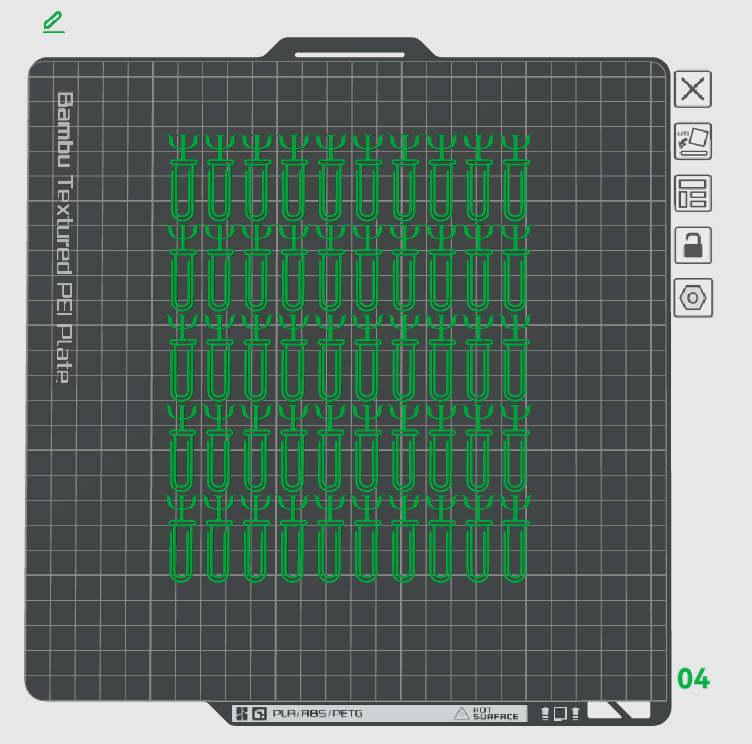Open plate settings hexagon icon

(x=693, y=298)
